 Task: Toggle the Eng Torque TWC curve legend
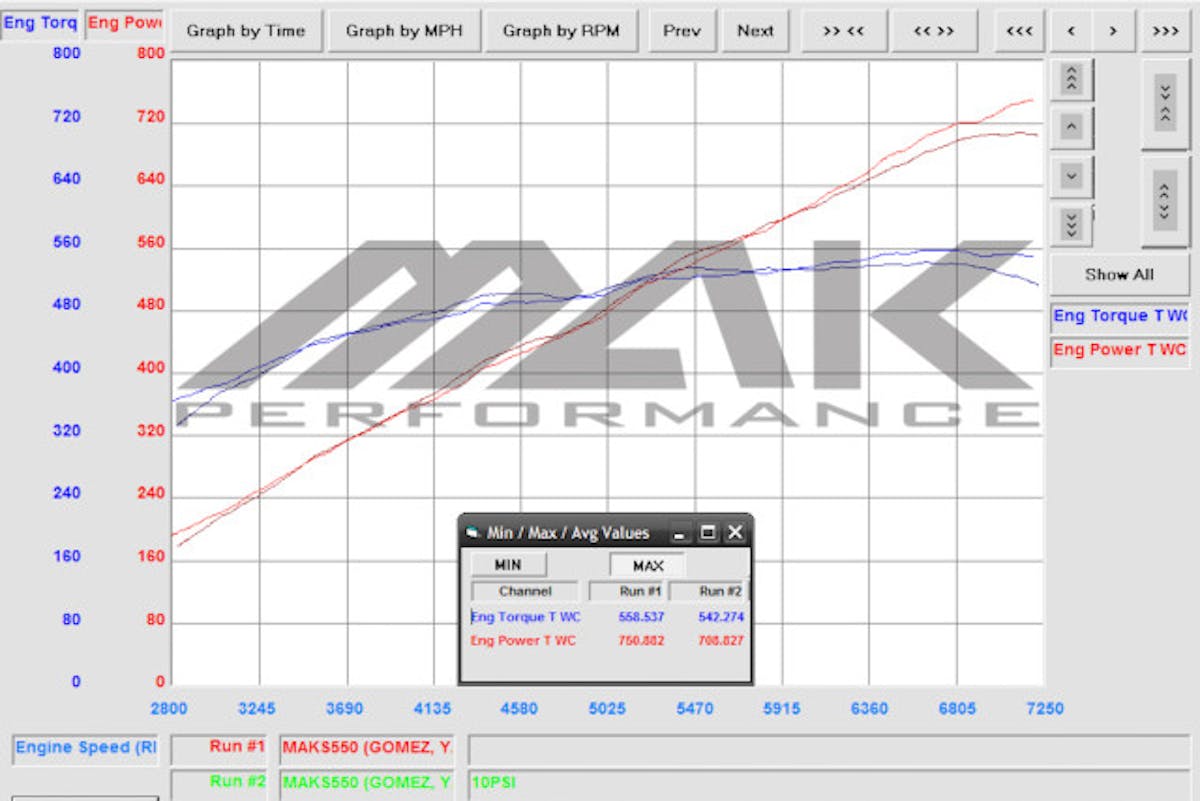click(1119, 317)
